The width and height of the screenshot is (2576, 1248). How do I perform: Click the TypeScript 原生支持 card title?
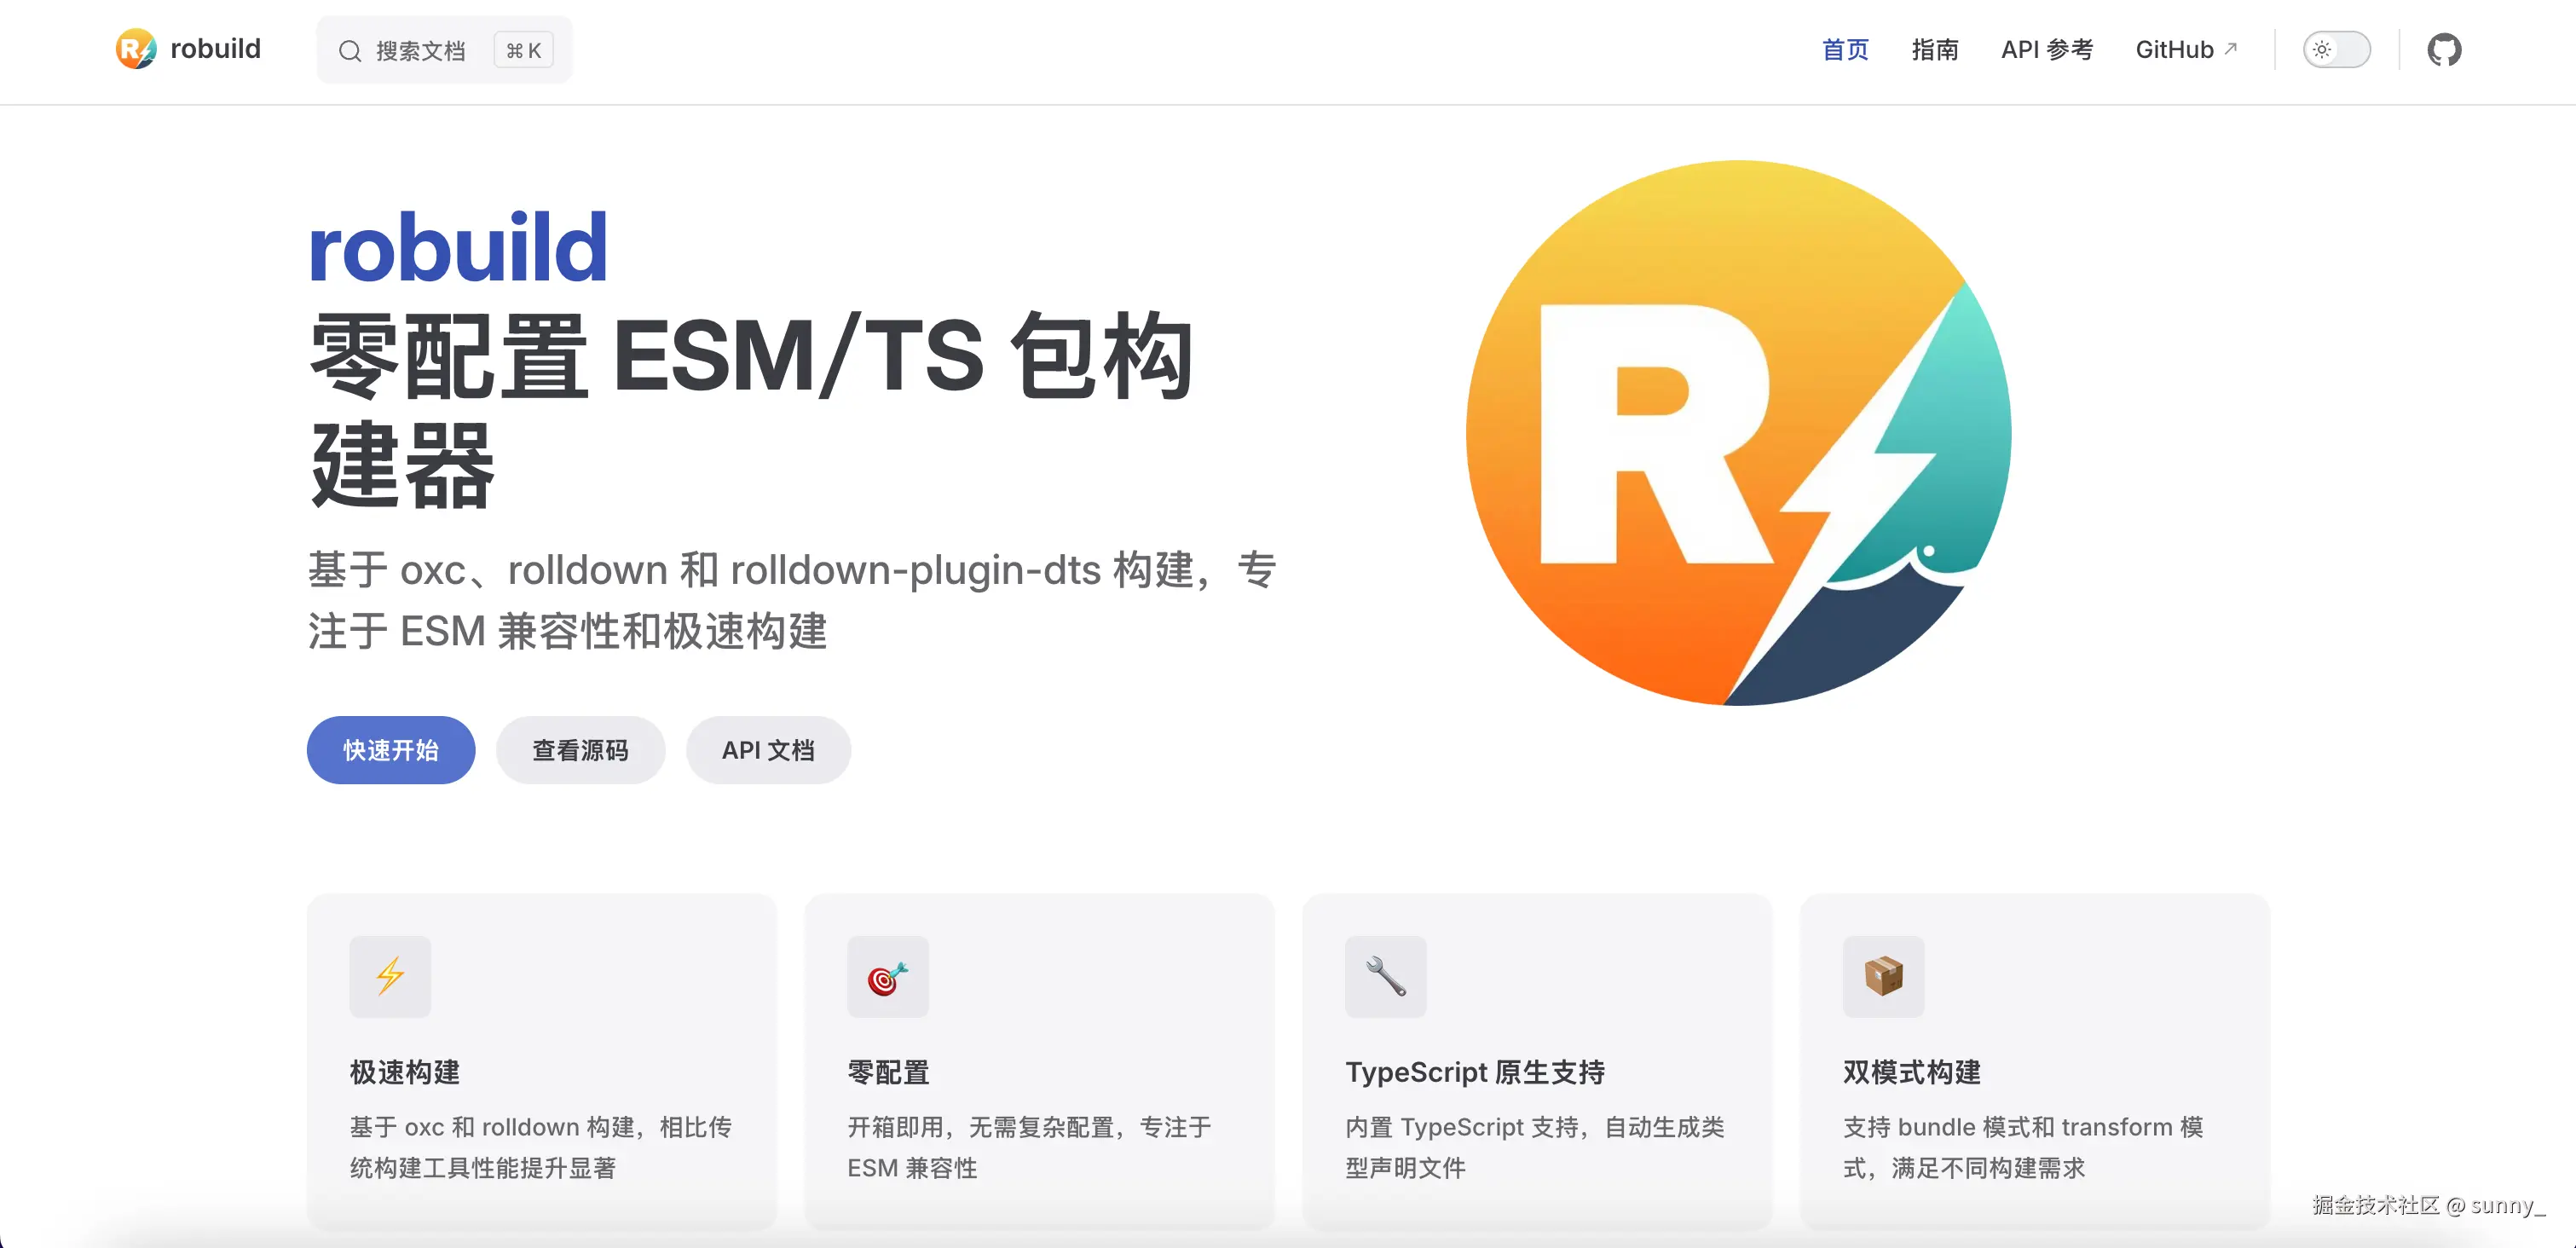pos(1474,1072)
